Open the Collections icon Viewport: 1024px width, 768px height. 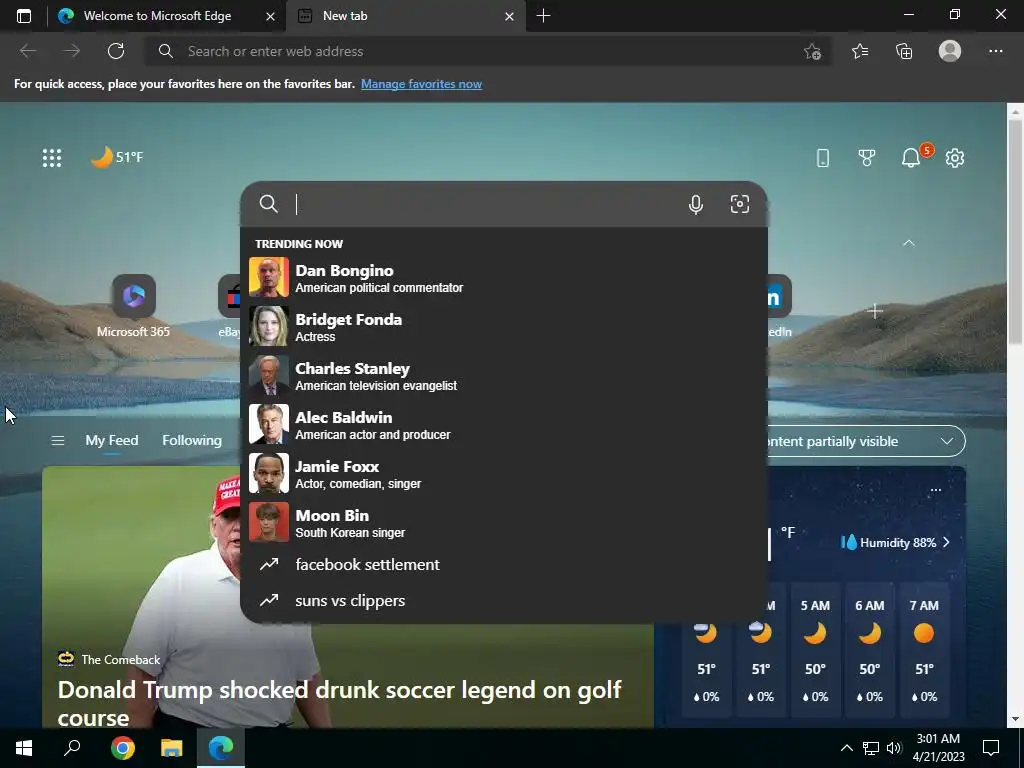pos(904,51)
